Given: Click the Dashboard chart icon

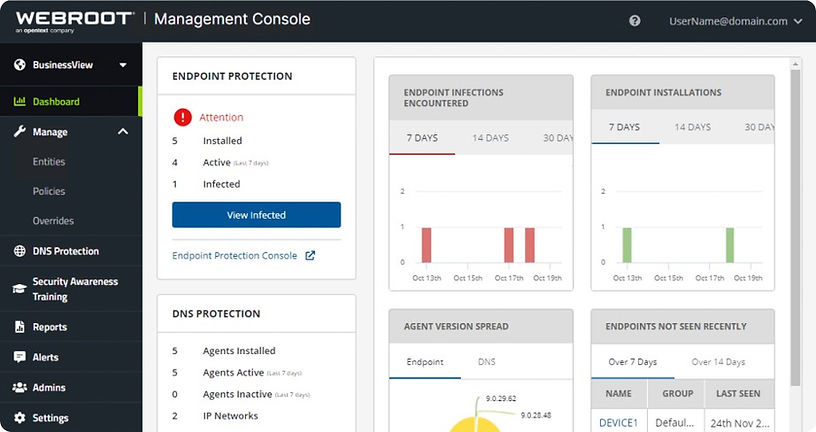Looking at the screenshot, I should tap(20, 101).
